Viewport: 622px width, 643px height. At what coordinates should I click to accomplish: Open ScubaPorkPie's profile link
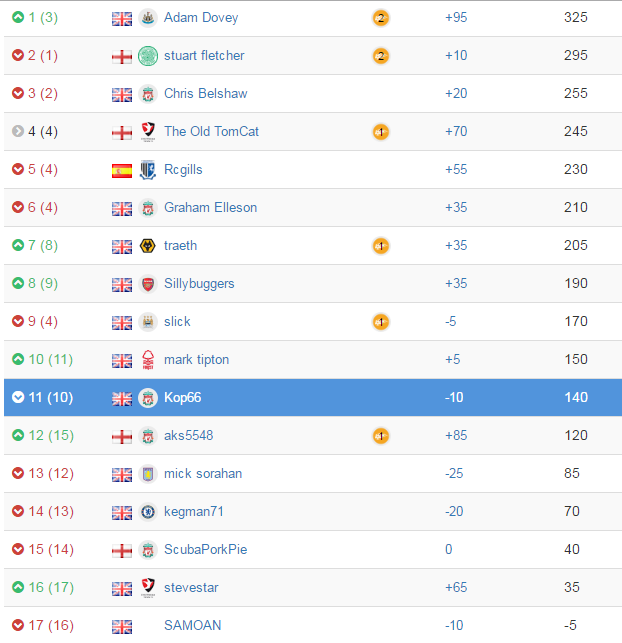click(x=205, y=550)
